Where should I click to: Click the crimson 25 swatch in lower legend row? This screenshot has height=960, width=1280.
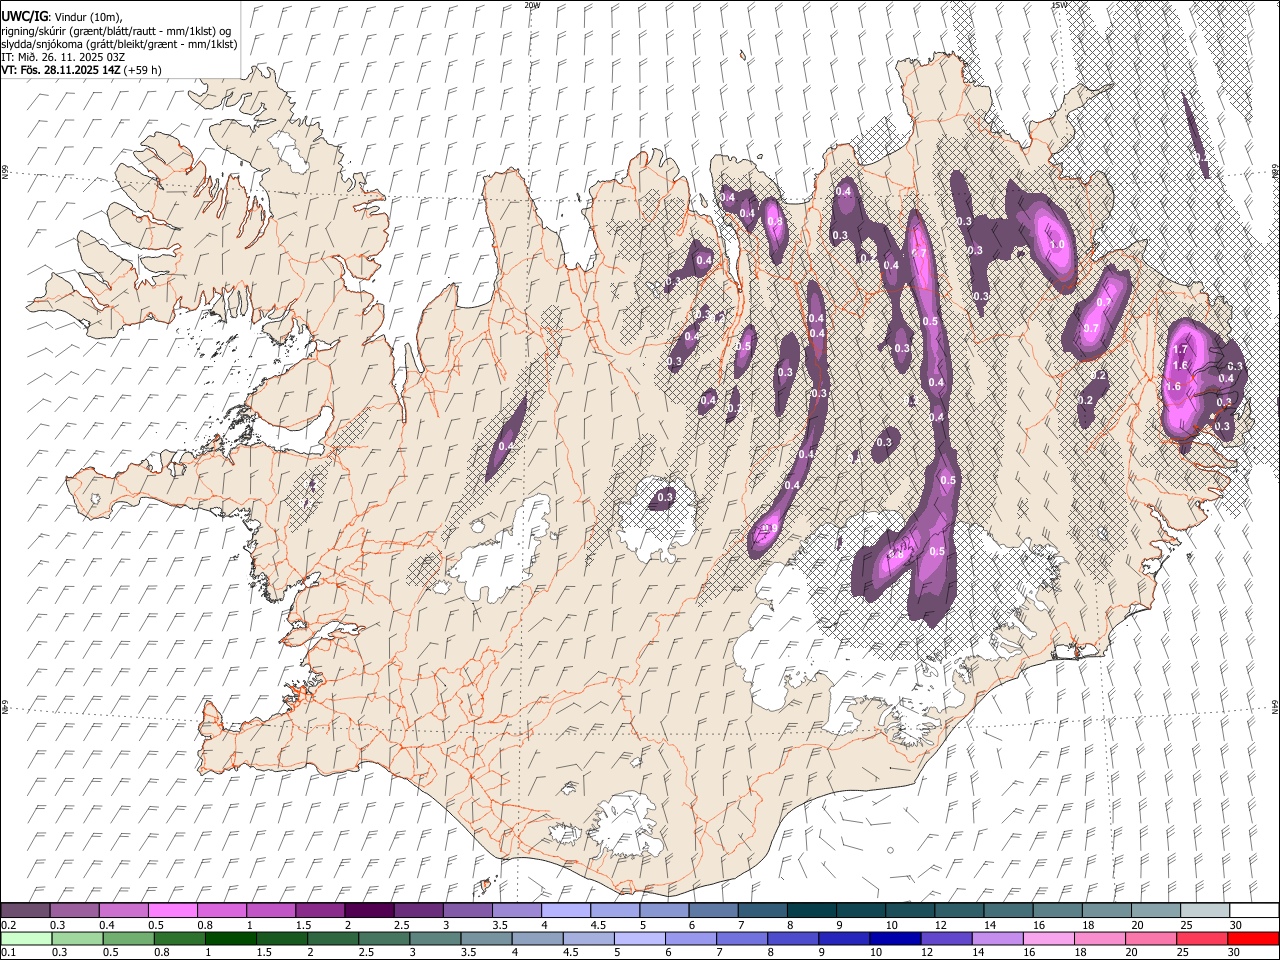tap(1202, 939)
